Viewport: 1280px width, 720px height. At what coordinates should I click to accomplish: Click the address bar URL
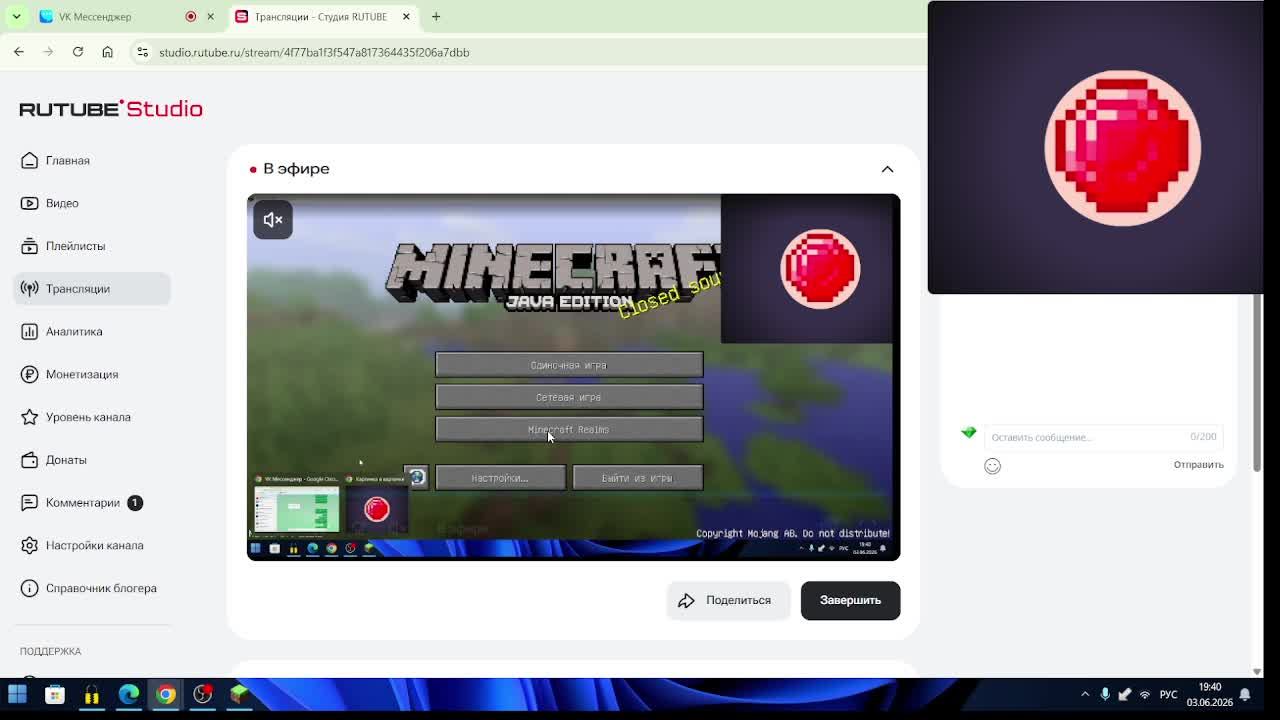[x=314, y=52]
